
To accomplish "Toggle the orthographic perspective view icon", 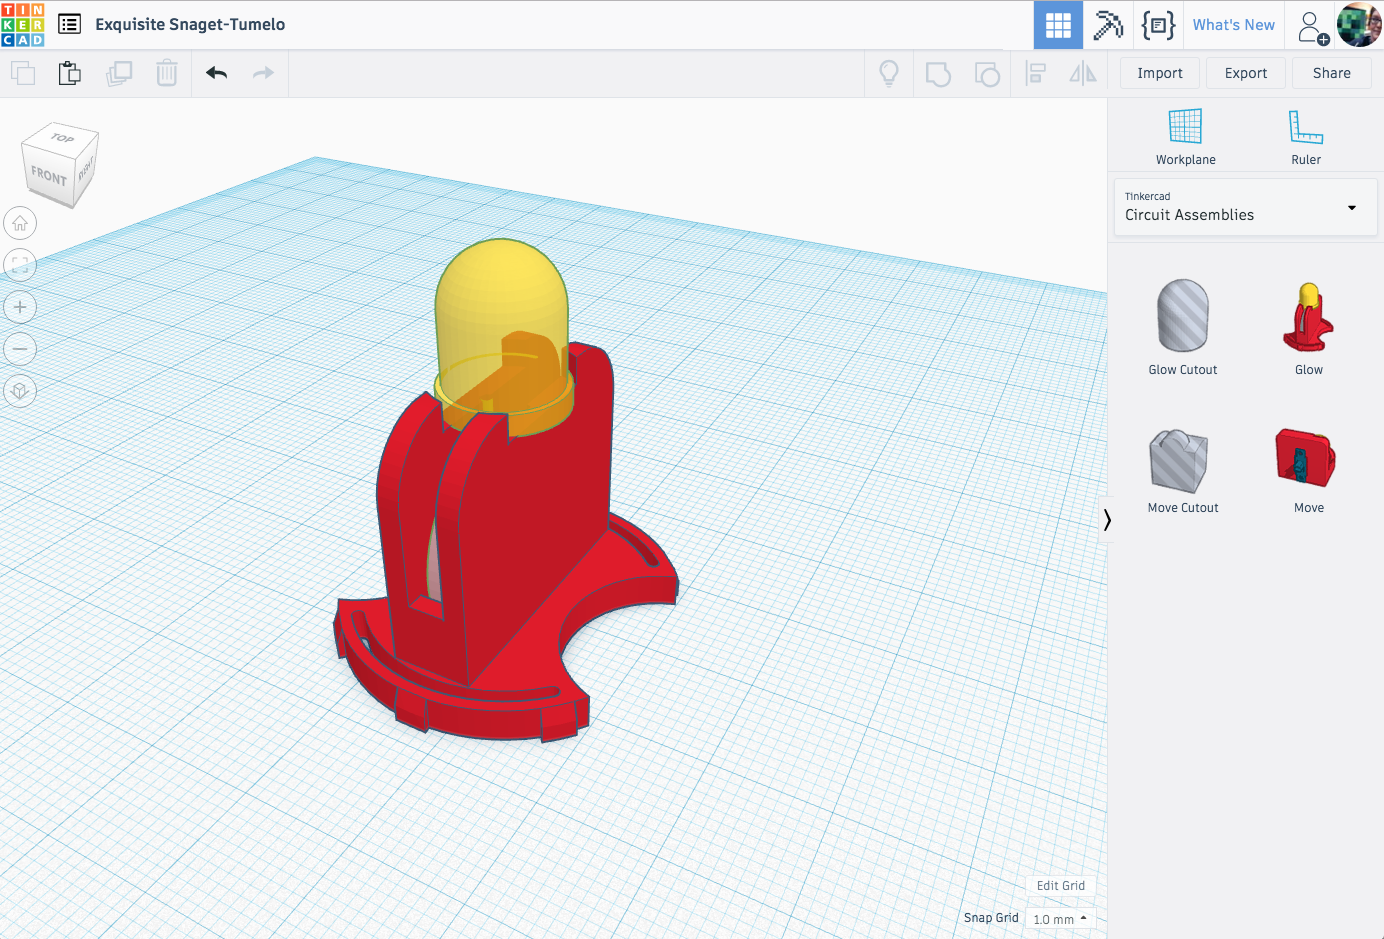I will (20, 391).
